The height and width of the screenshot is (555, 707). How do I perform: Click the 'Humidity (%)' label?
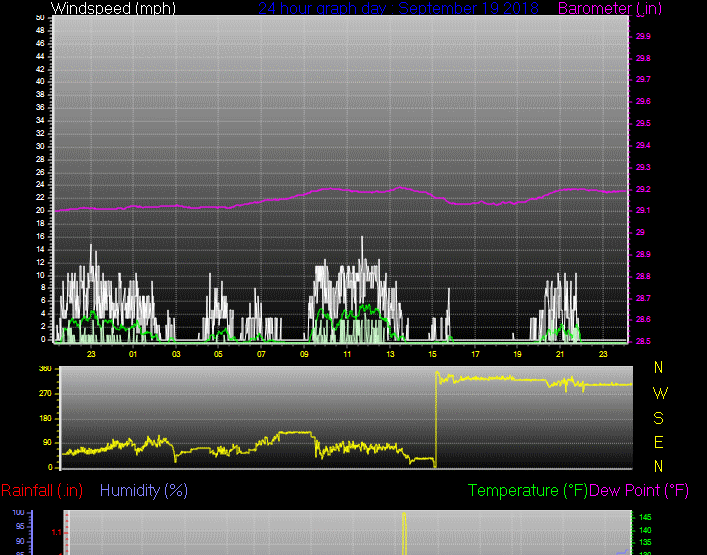[x=144, y=491]
